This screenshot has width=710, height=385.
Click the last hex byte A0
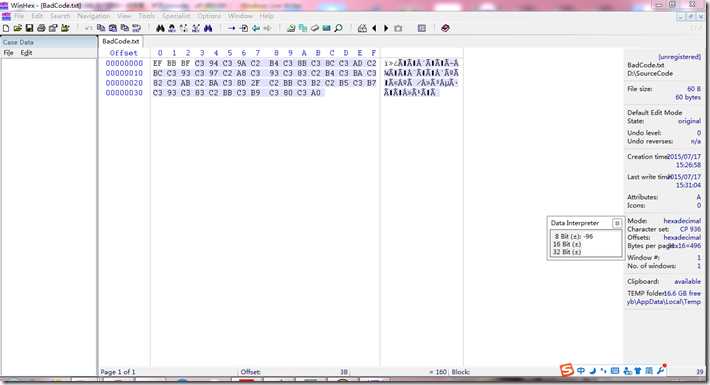316,93
